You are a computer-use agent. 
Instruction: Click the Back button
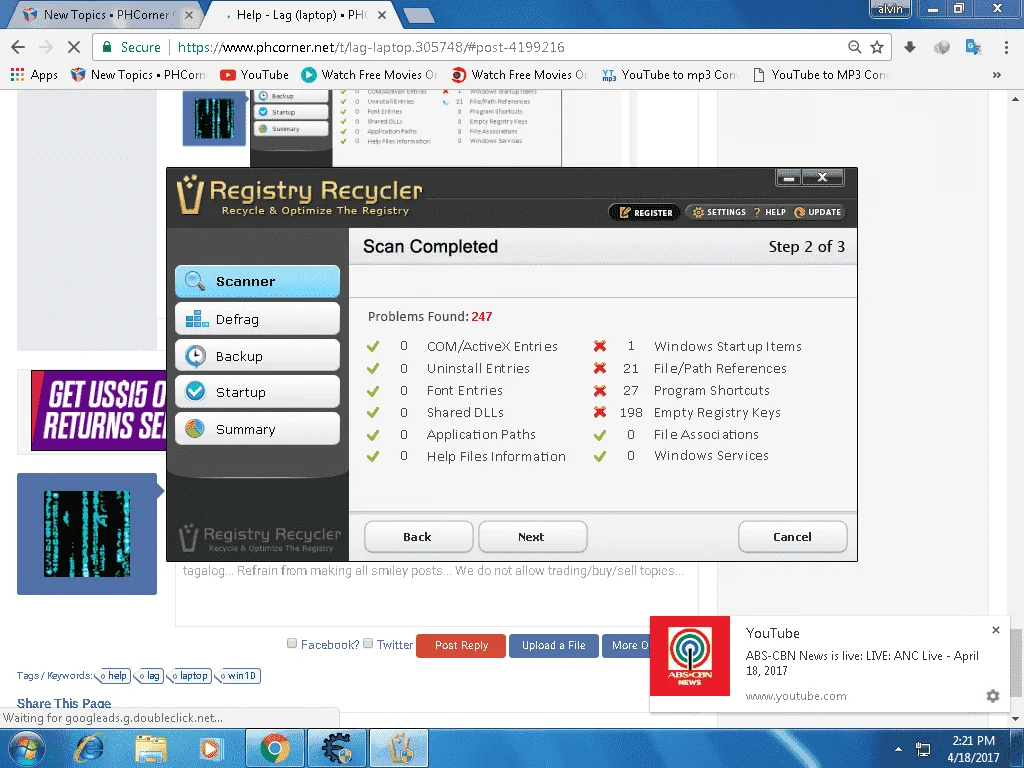tap(418, 537)
